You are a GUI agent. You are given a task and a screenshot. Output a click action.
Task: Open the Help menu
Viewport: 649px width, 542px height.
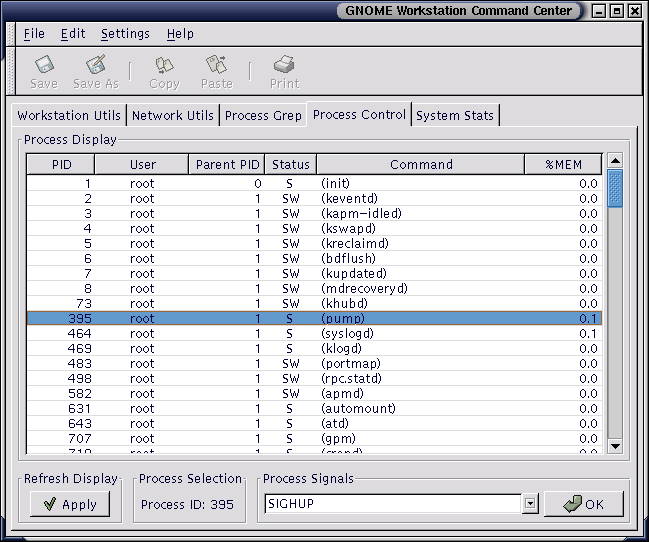click(180, 34)
